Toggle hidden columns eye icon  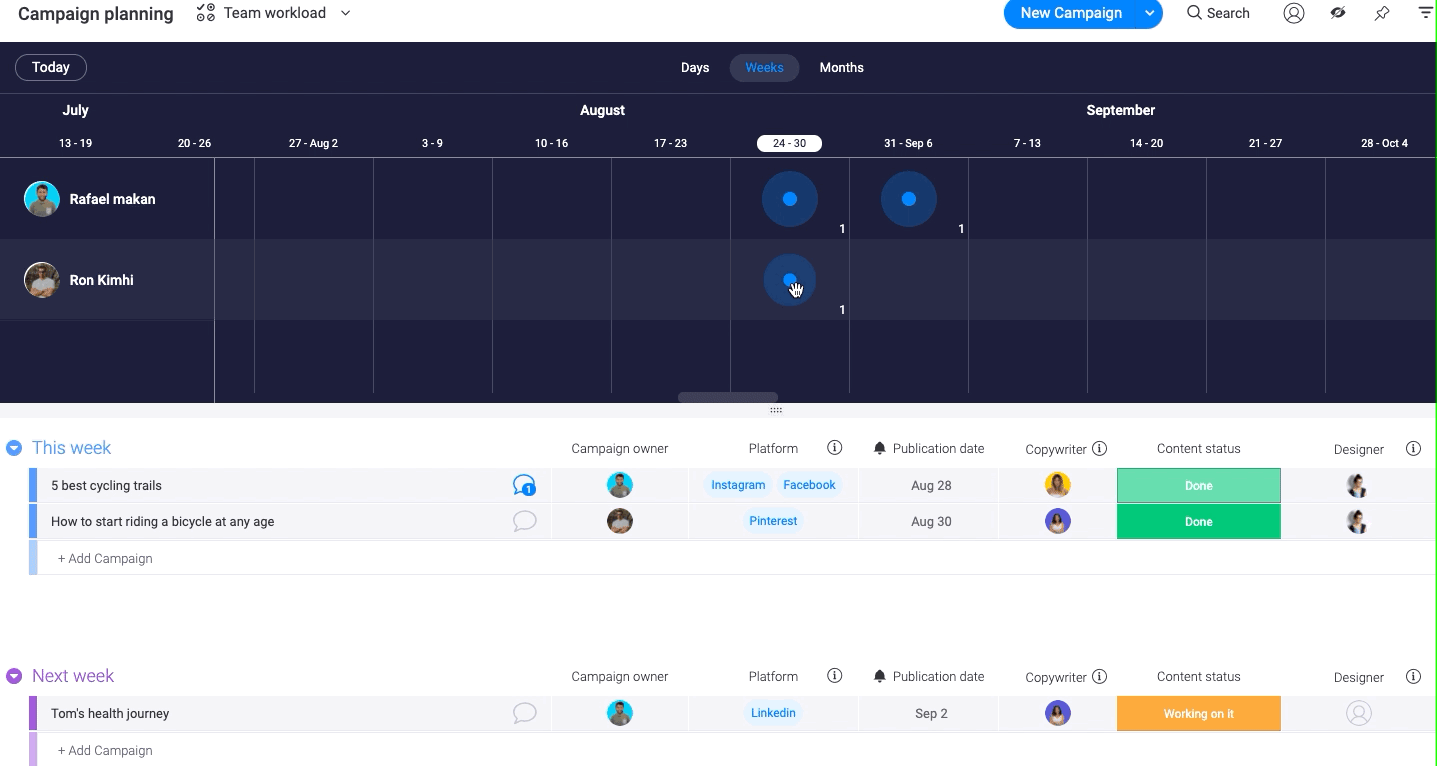pos(1338,13)
